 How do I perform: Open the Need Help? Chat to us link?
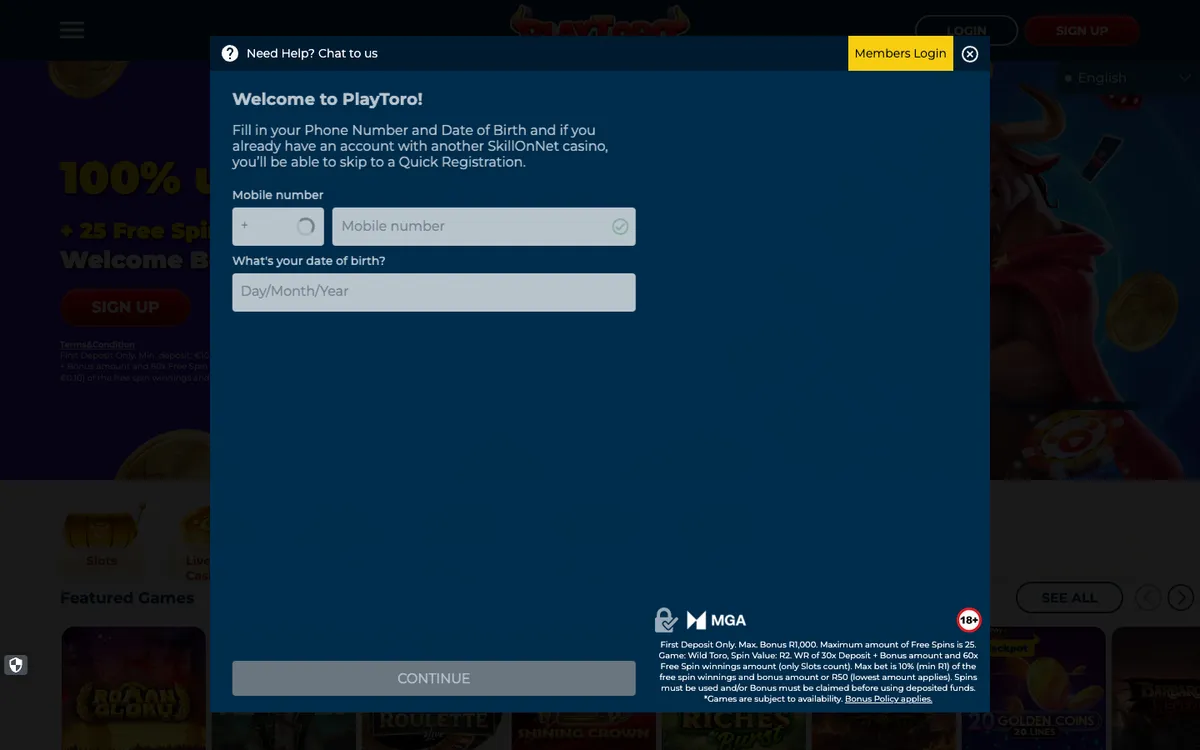(312, 53)
